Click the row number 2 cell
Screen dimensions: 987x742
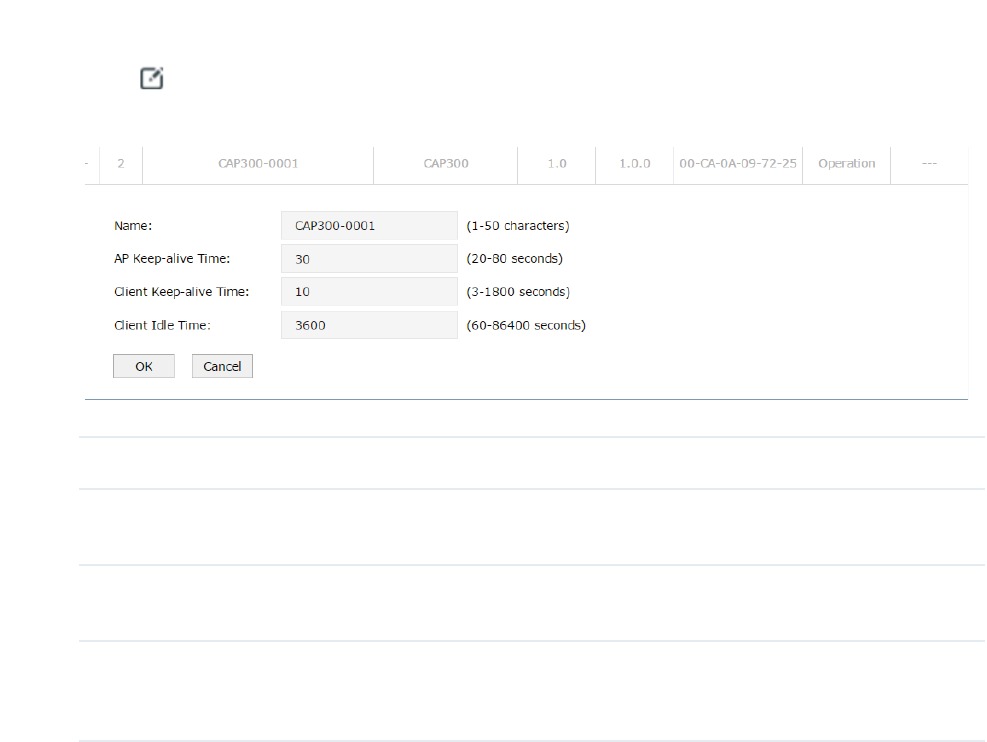121,164
